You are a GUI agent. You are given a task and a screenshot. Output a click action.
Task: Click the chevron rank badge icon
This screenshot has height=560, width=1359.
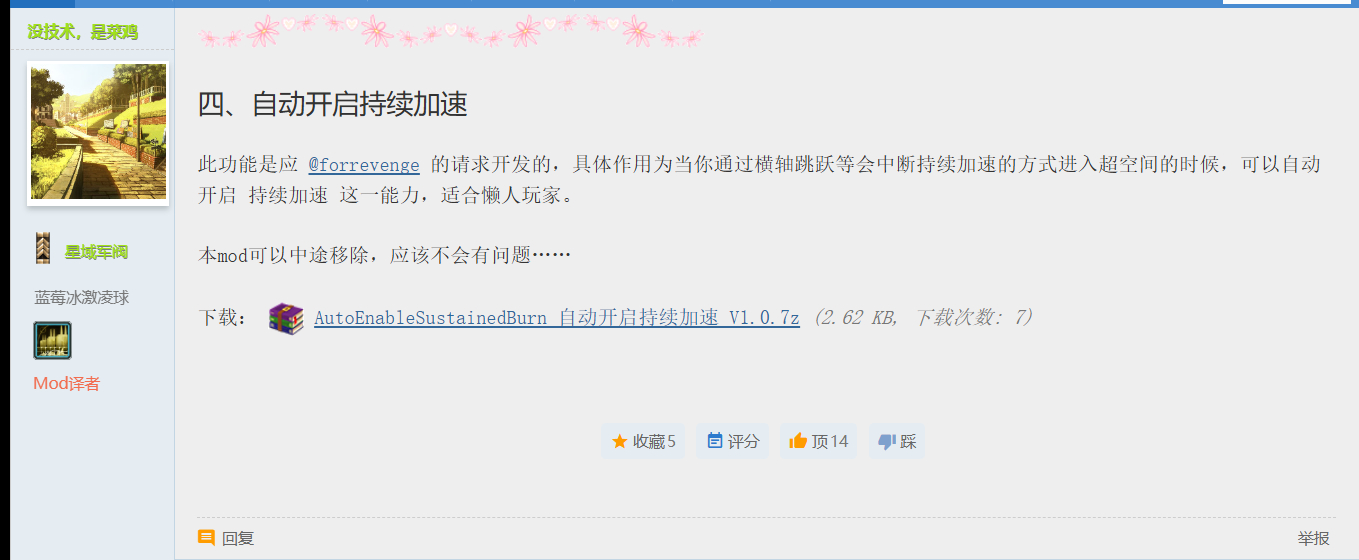(x=43, y=249)
